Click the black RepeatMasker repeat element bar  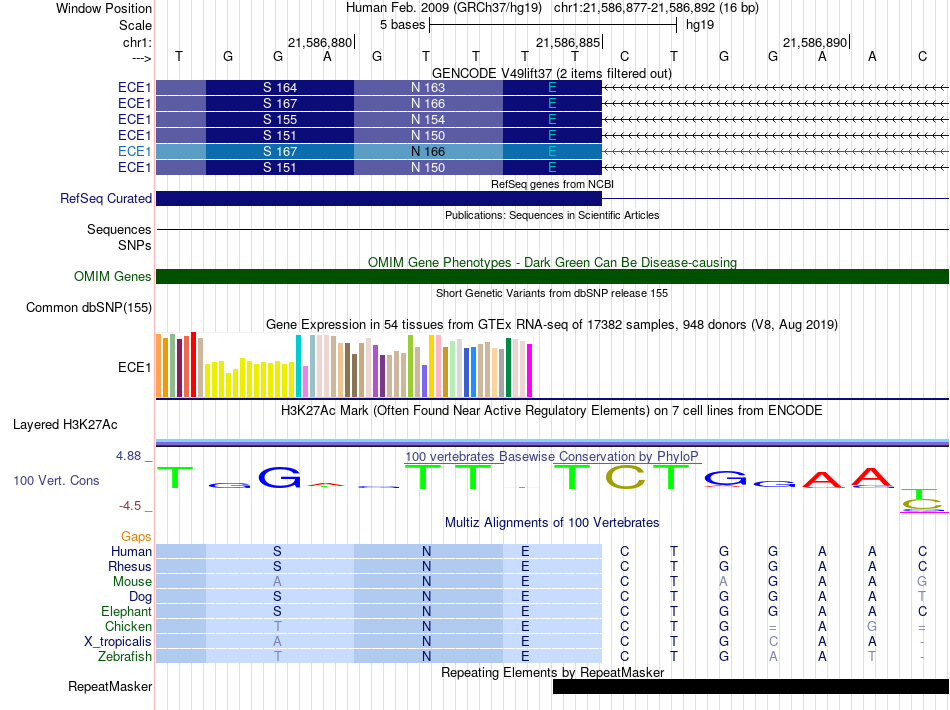pos(751,686)
